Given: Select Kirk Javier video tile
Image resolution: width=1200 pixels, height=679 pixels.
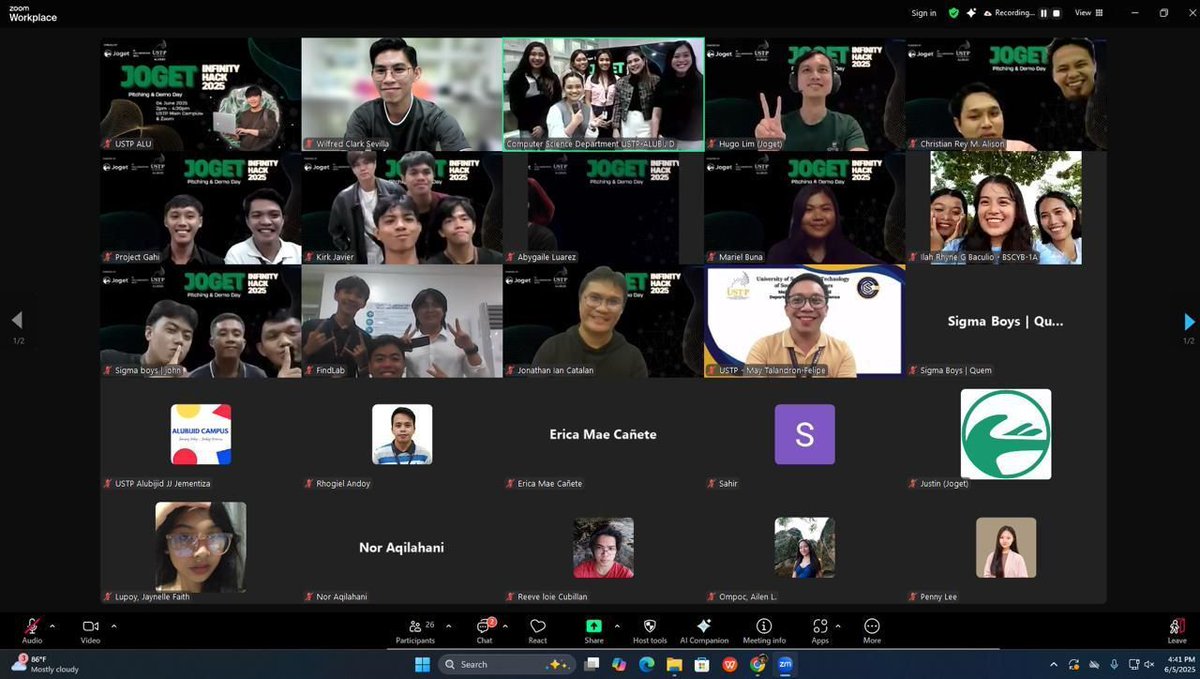Looking at the screenshot, I should (402, 208).
